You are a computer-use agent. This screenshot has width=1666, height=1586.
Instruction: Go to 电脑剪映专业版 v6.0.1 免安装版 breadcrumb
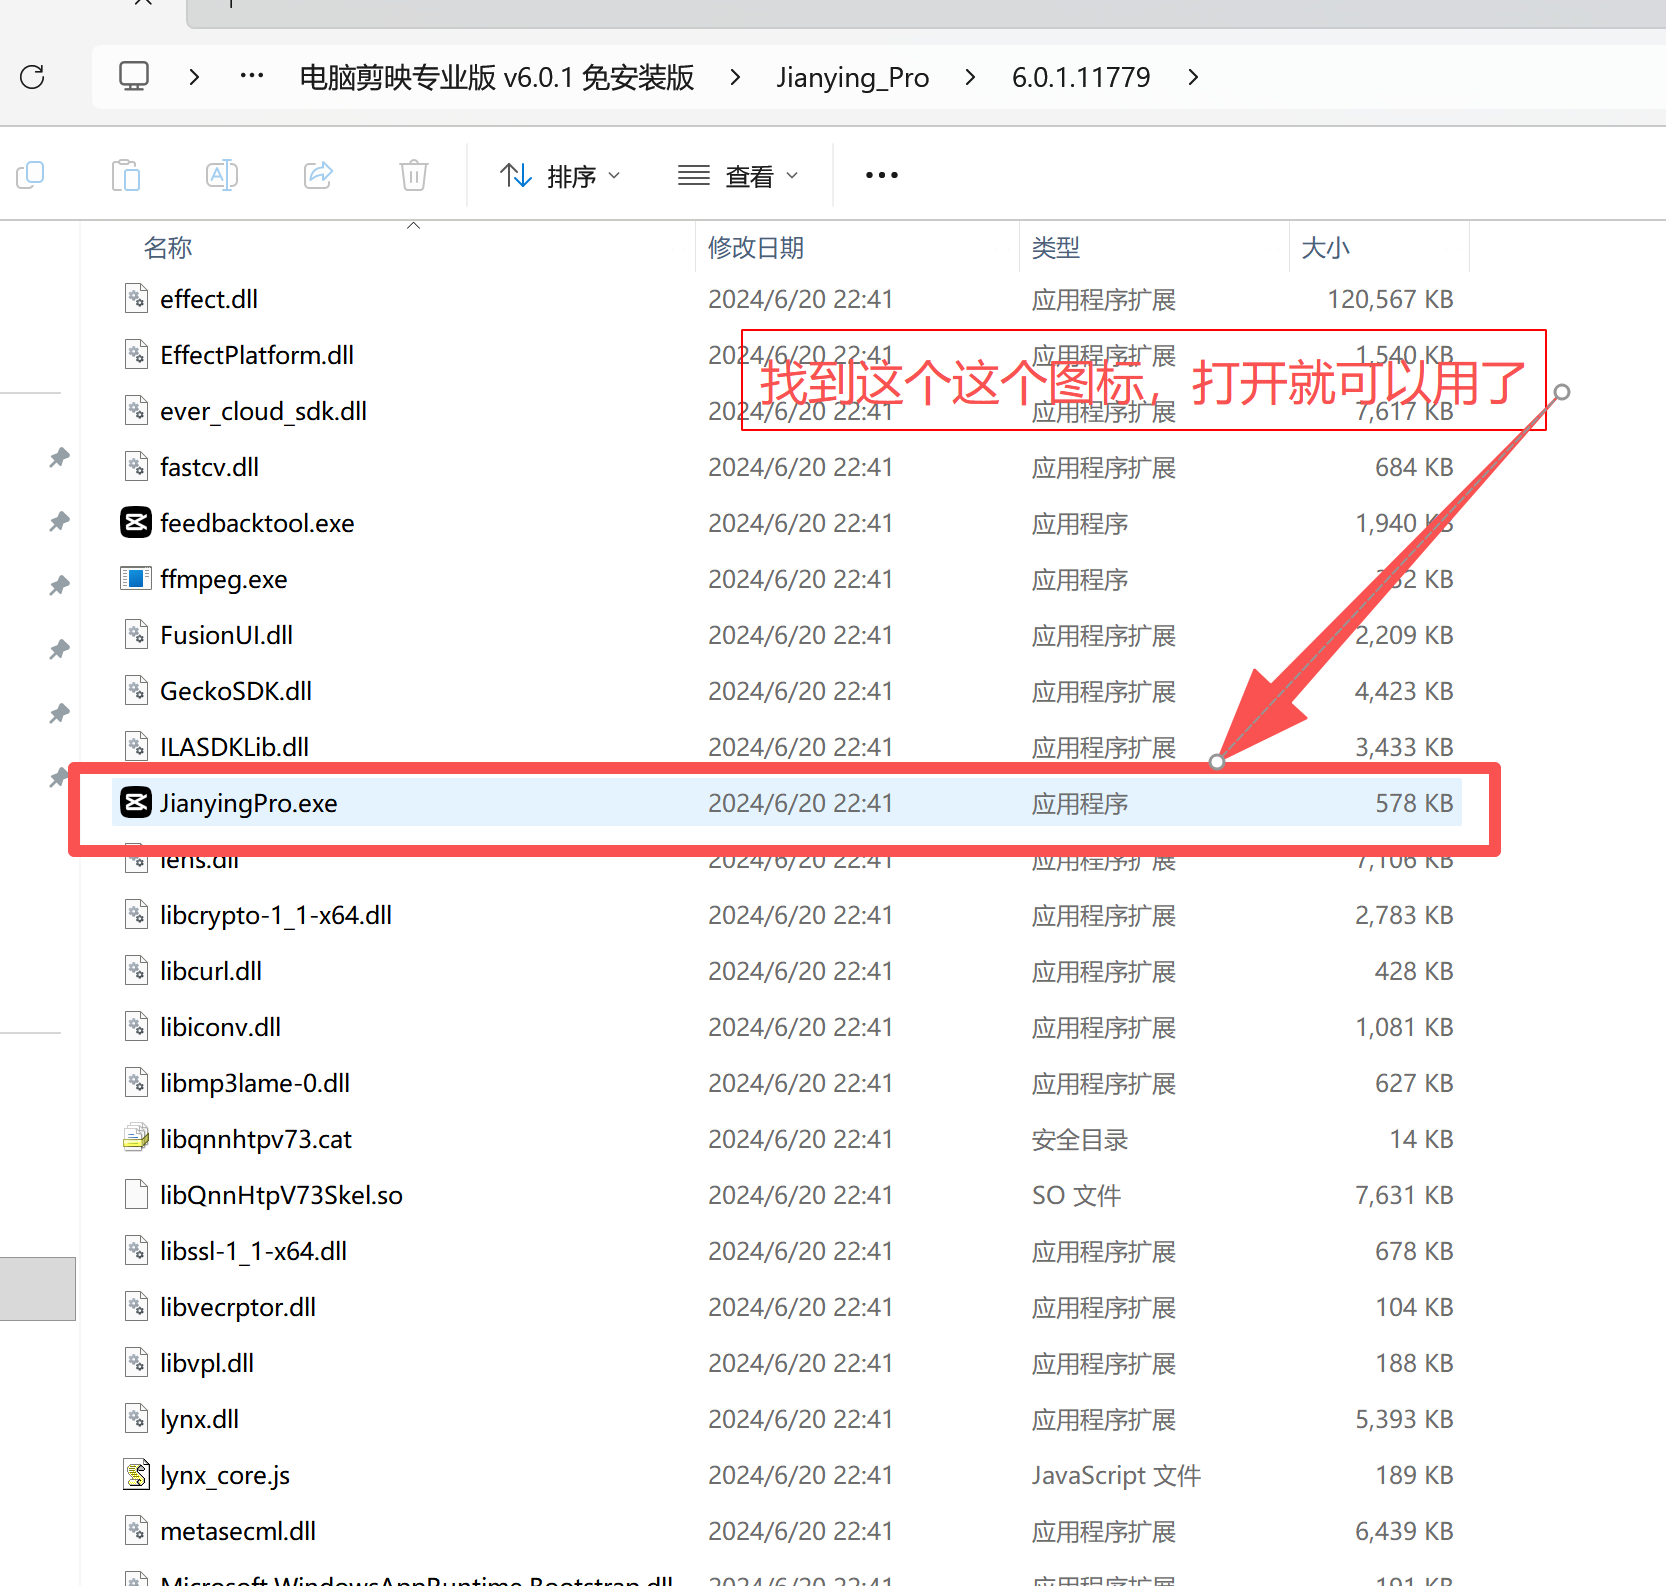click(x=497, y=77)
